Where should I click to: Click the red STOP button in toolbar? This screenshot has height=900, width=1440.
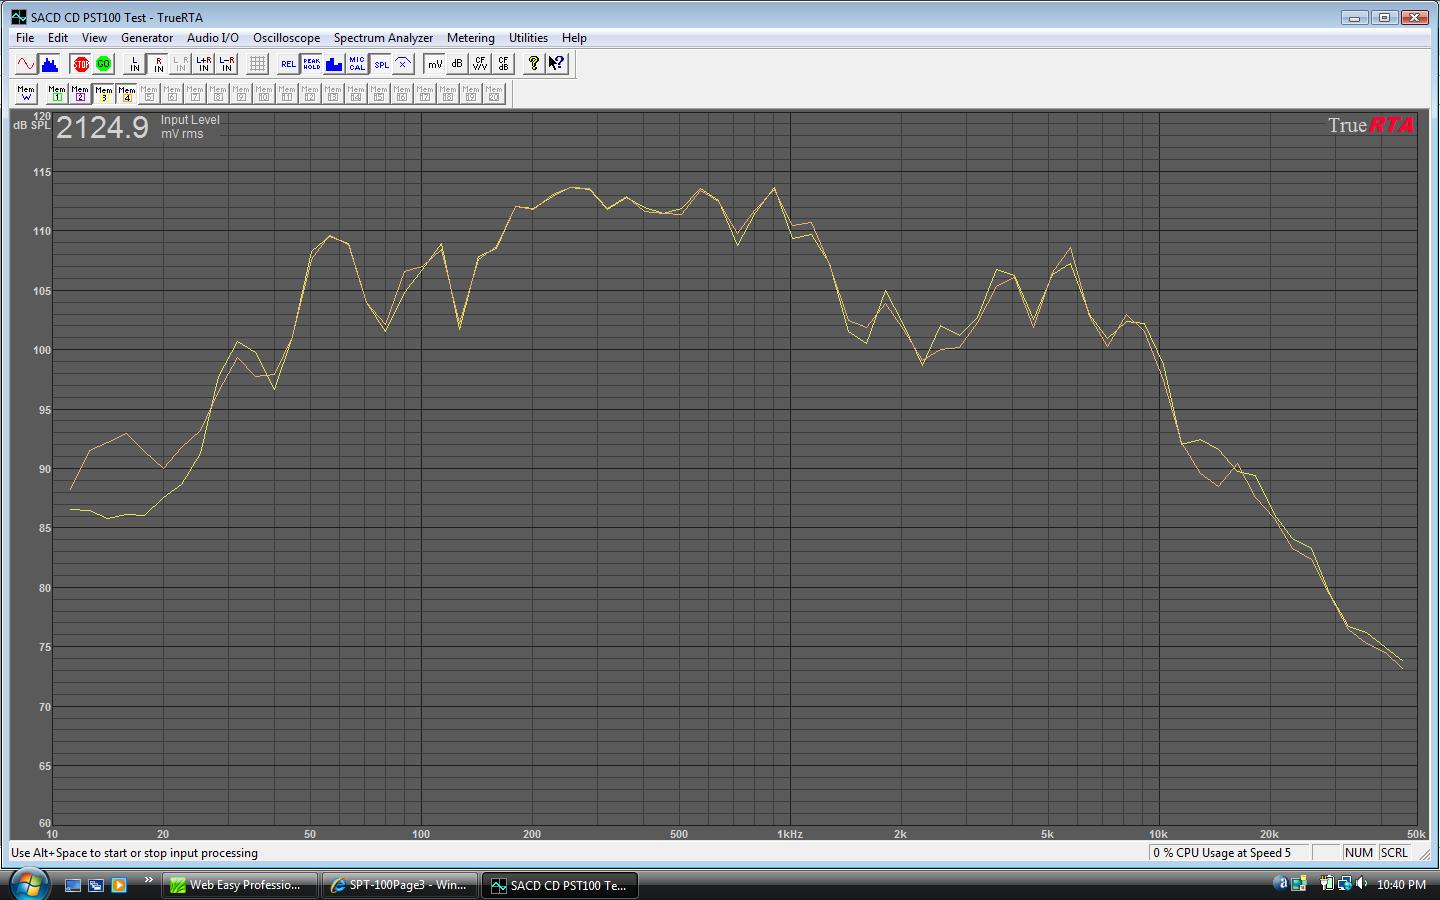[81, 64]
